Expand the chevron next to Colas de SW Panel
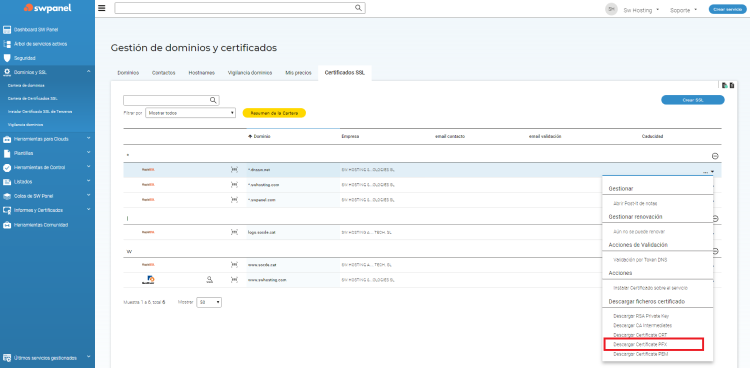750x368 pixels. coord(88,196)
